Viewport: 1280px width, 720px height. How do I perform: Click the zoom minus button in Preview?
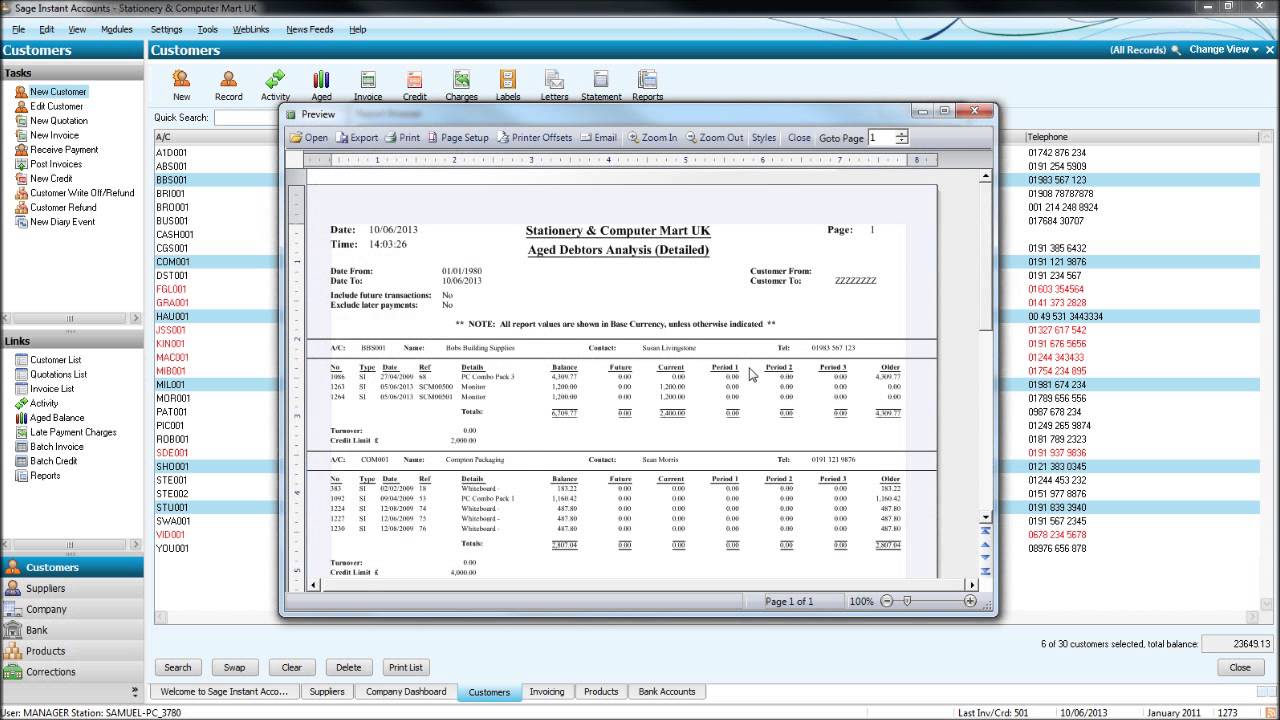point(887,601)
